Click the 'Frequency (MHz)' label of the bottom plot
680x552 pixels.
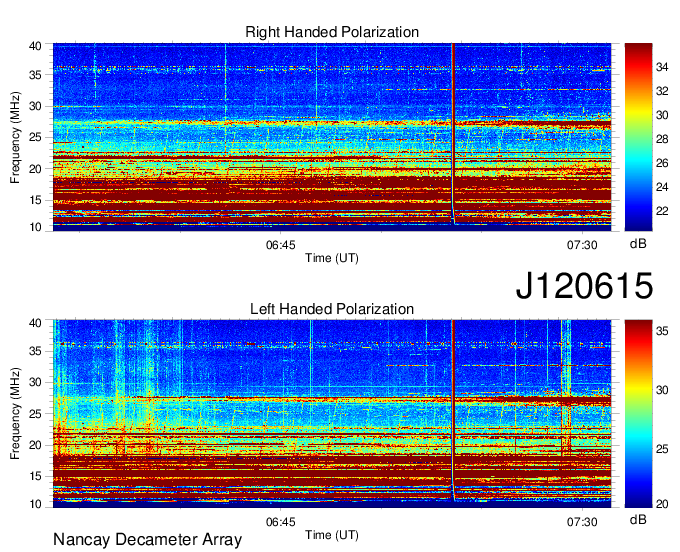15,414
